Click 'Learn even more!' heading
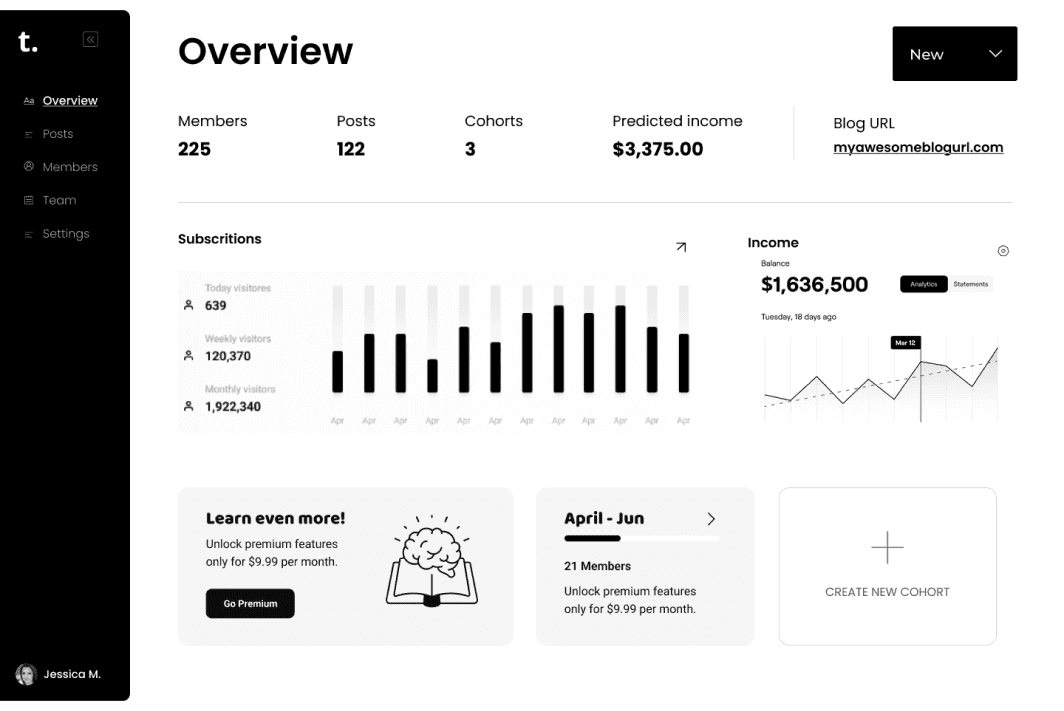The width and height of the screenshot is (1064, 711). tap(276, 518)
